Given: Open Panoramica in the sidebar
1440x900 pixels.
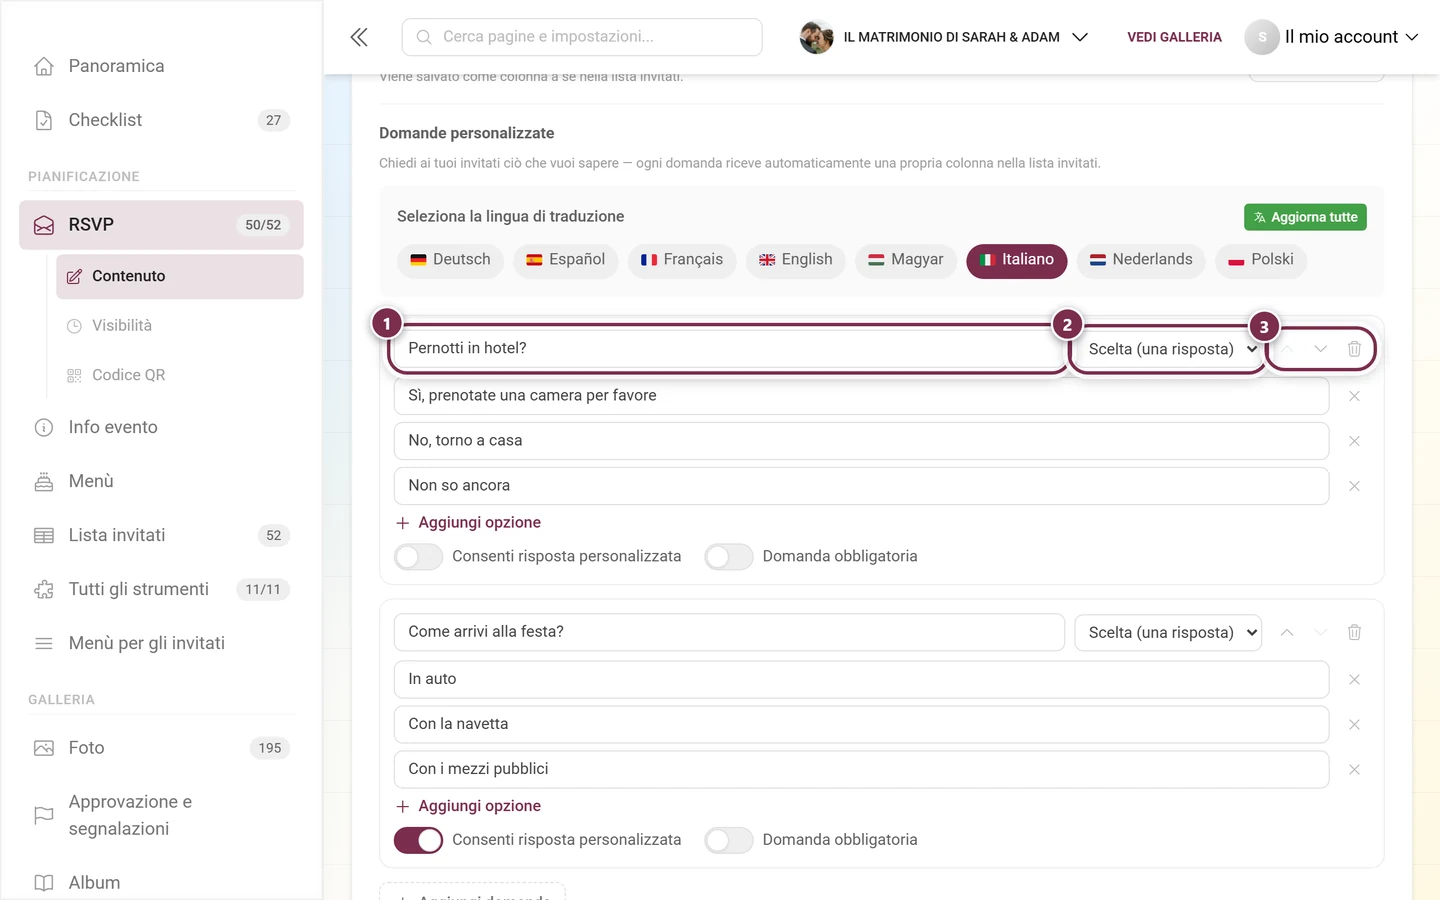Looking at the screenshot, I should pos(161,66).
